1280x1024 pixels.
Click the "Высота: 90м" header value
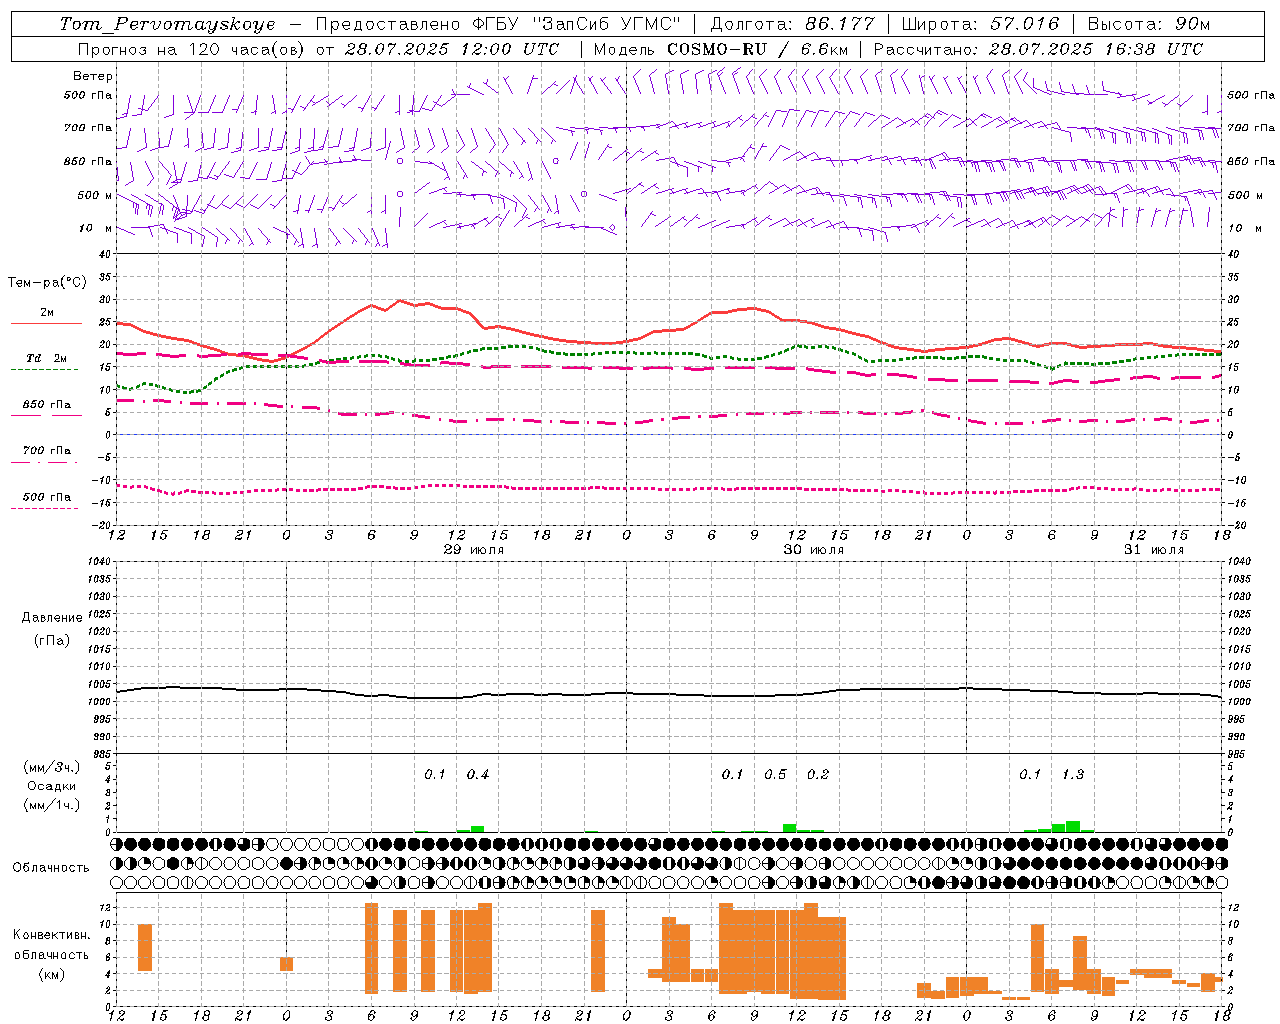click(1148, 24)
